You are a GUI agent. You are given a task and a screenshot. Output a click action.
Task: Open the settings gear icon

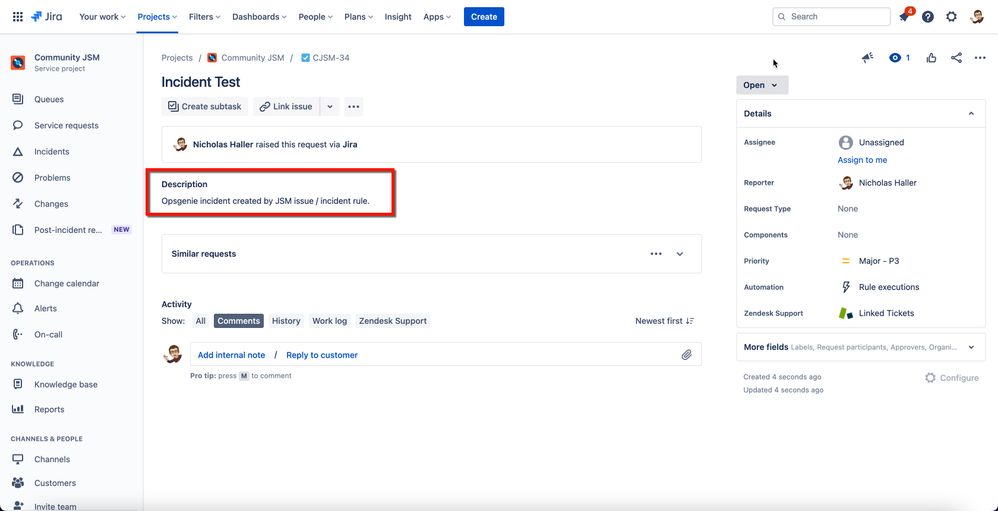click(951, 17)
